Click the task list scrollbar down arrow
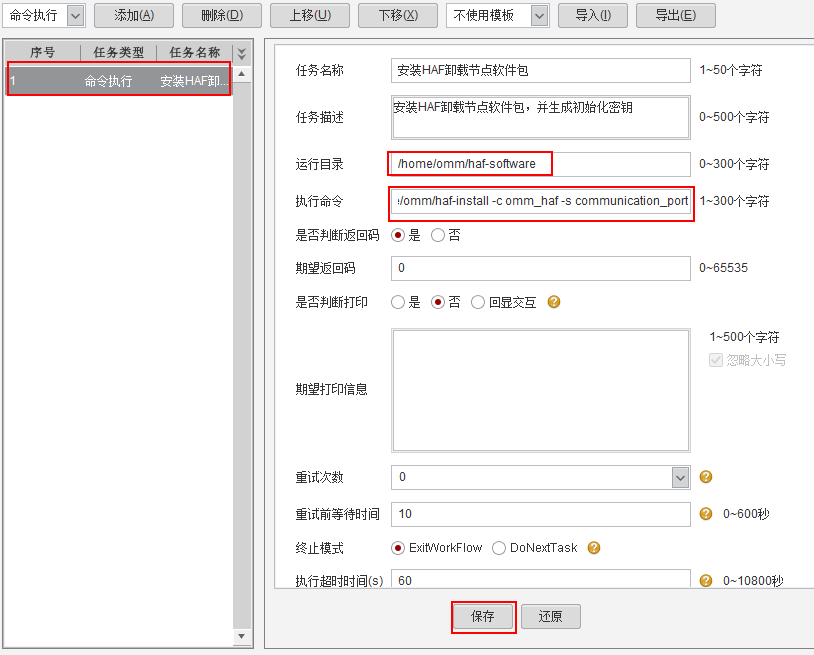The height and width of the screenshot is (655, 814). 241,636
